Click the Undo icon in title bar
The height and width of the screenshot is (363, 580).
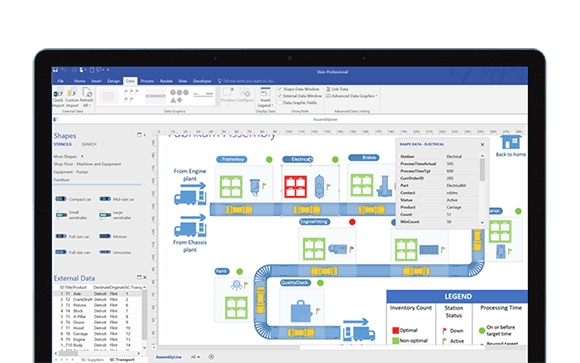(x=64, y=70)
